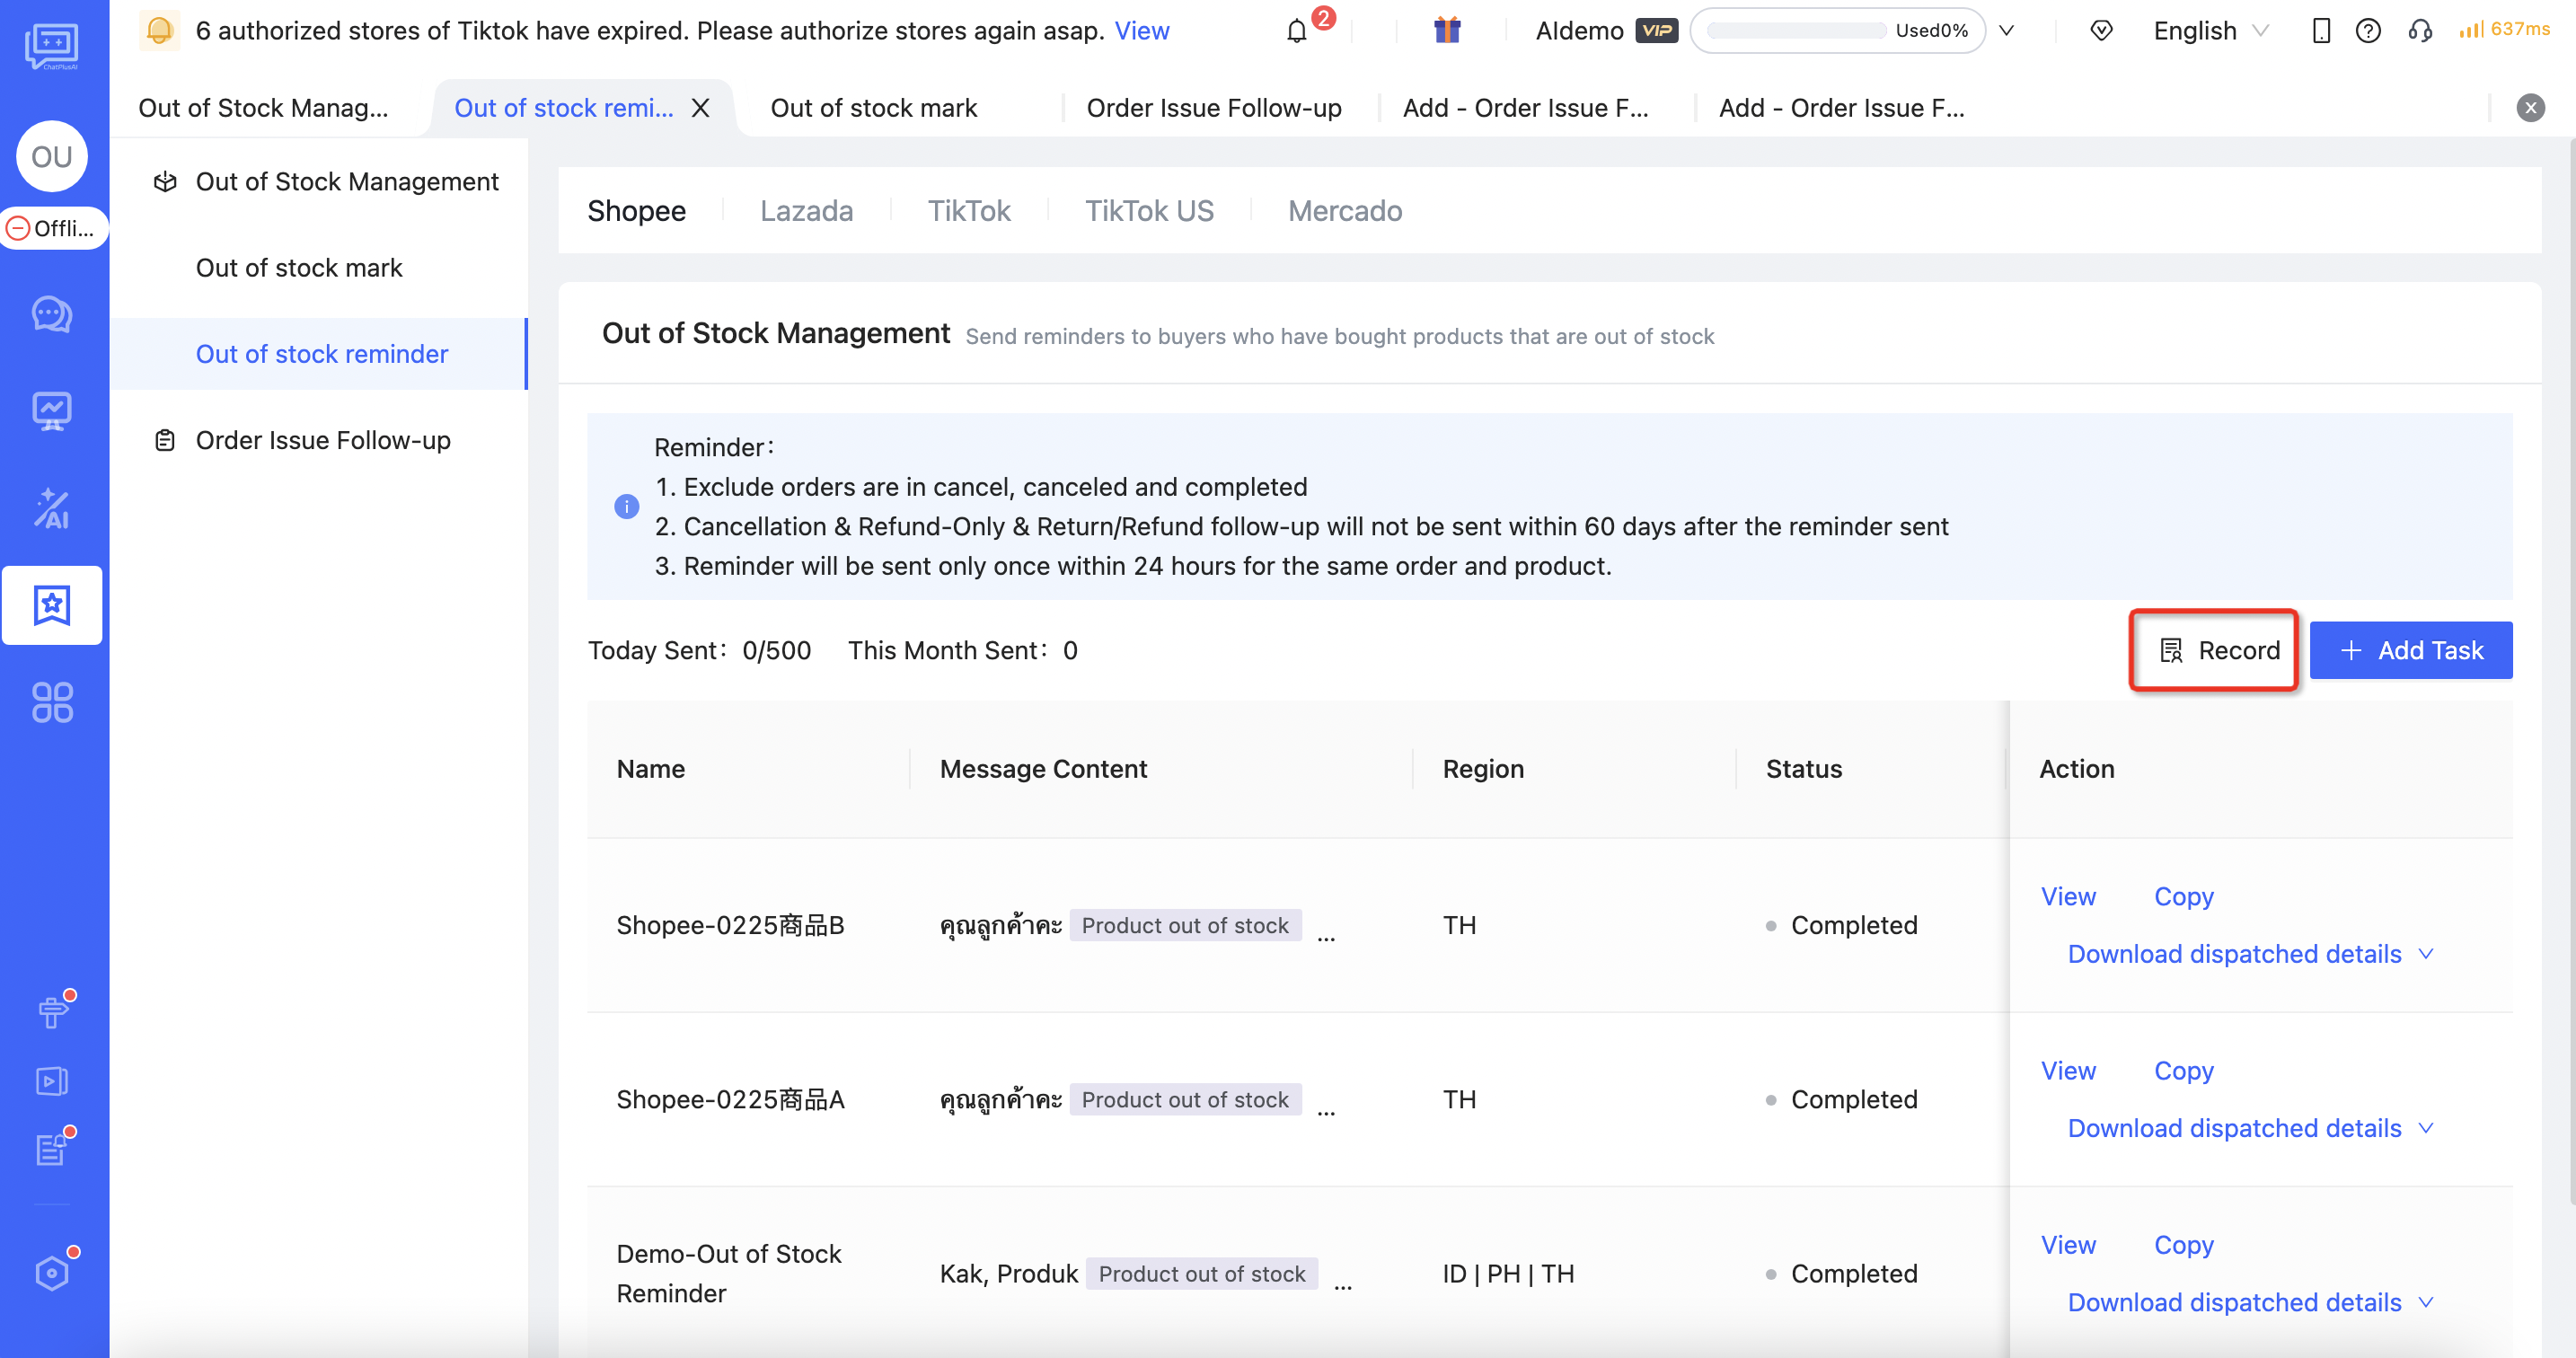This screenshot has width=2576, height=1358.
Task: Expand message ellipsis for Shopee-0225商品B
Action: (1325, 936)
